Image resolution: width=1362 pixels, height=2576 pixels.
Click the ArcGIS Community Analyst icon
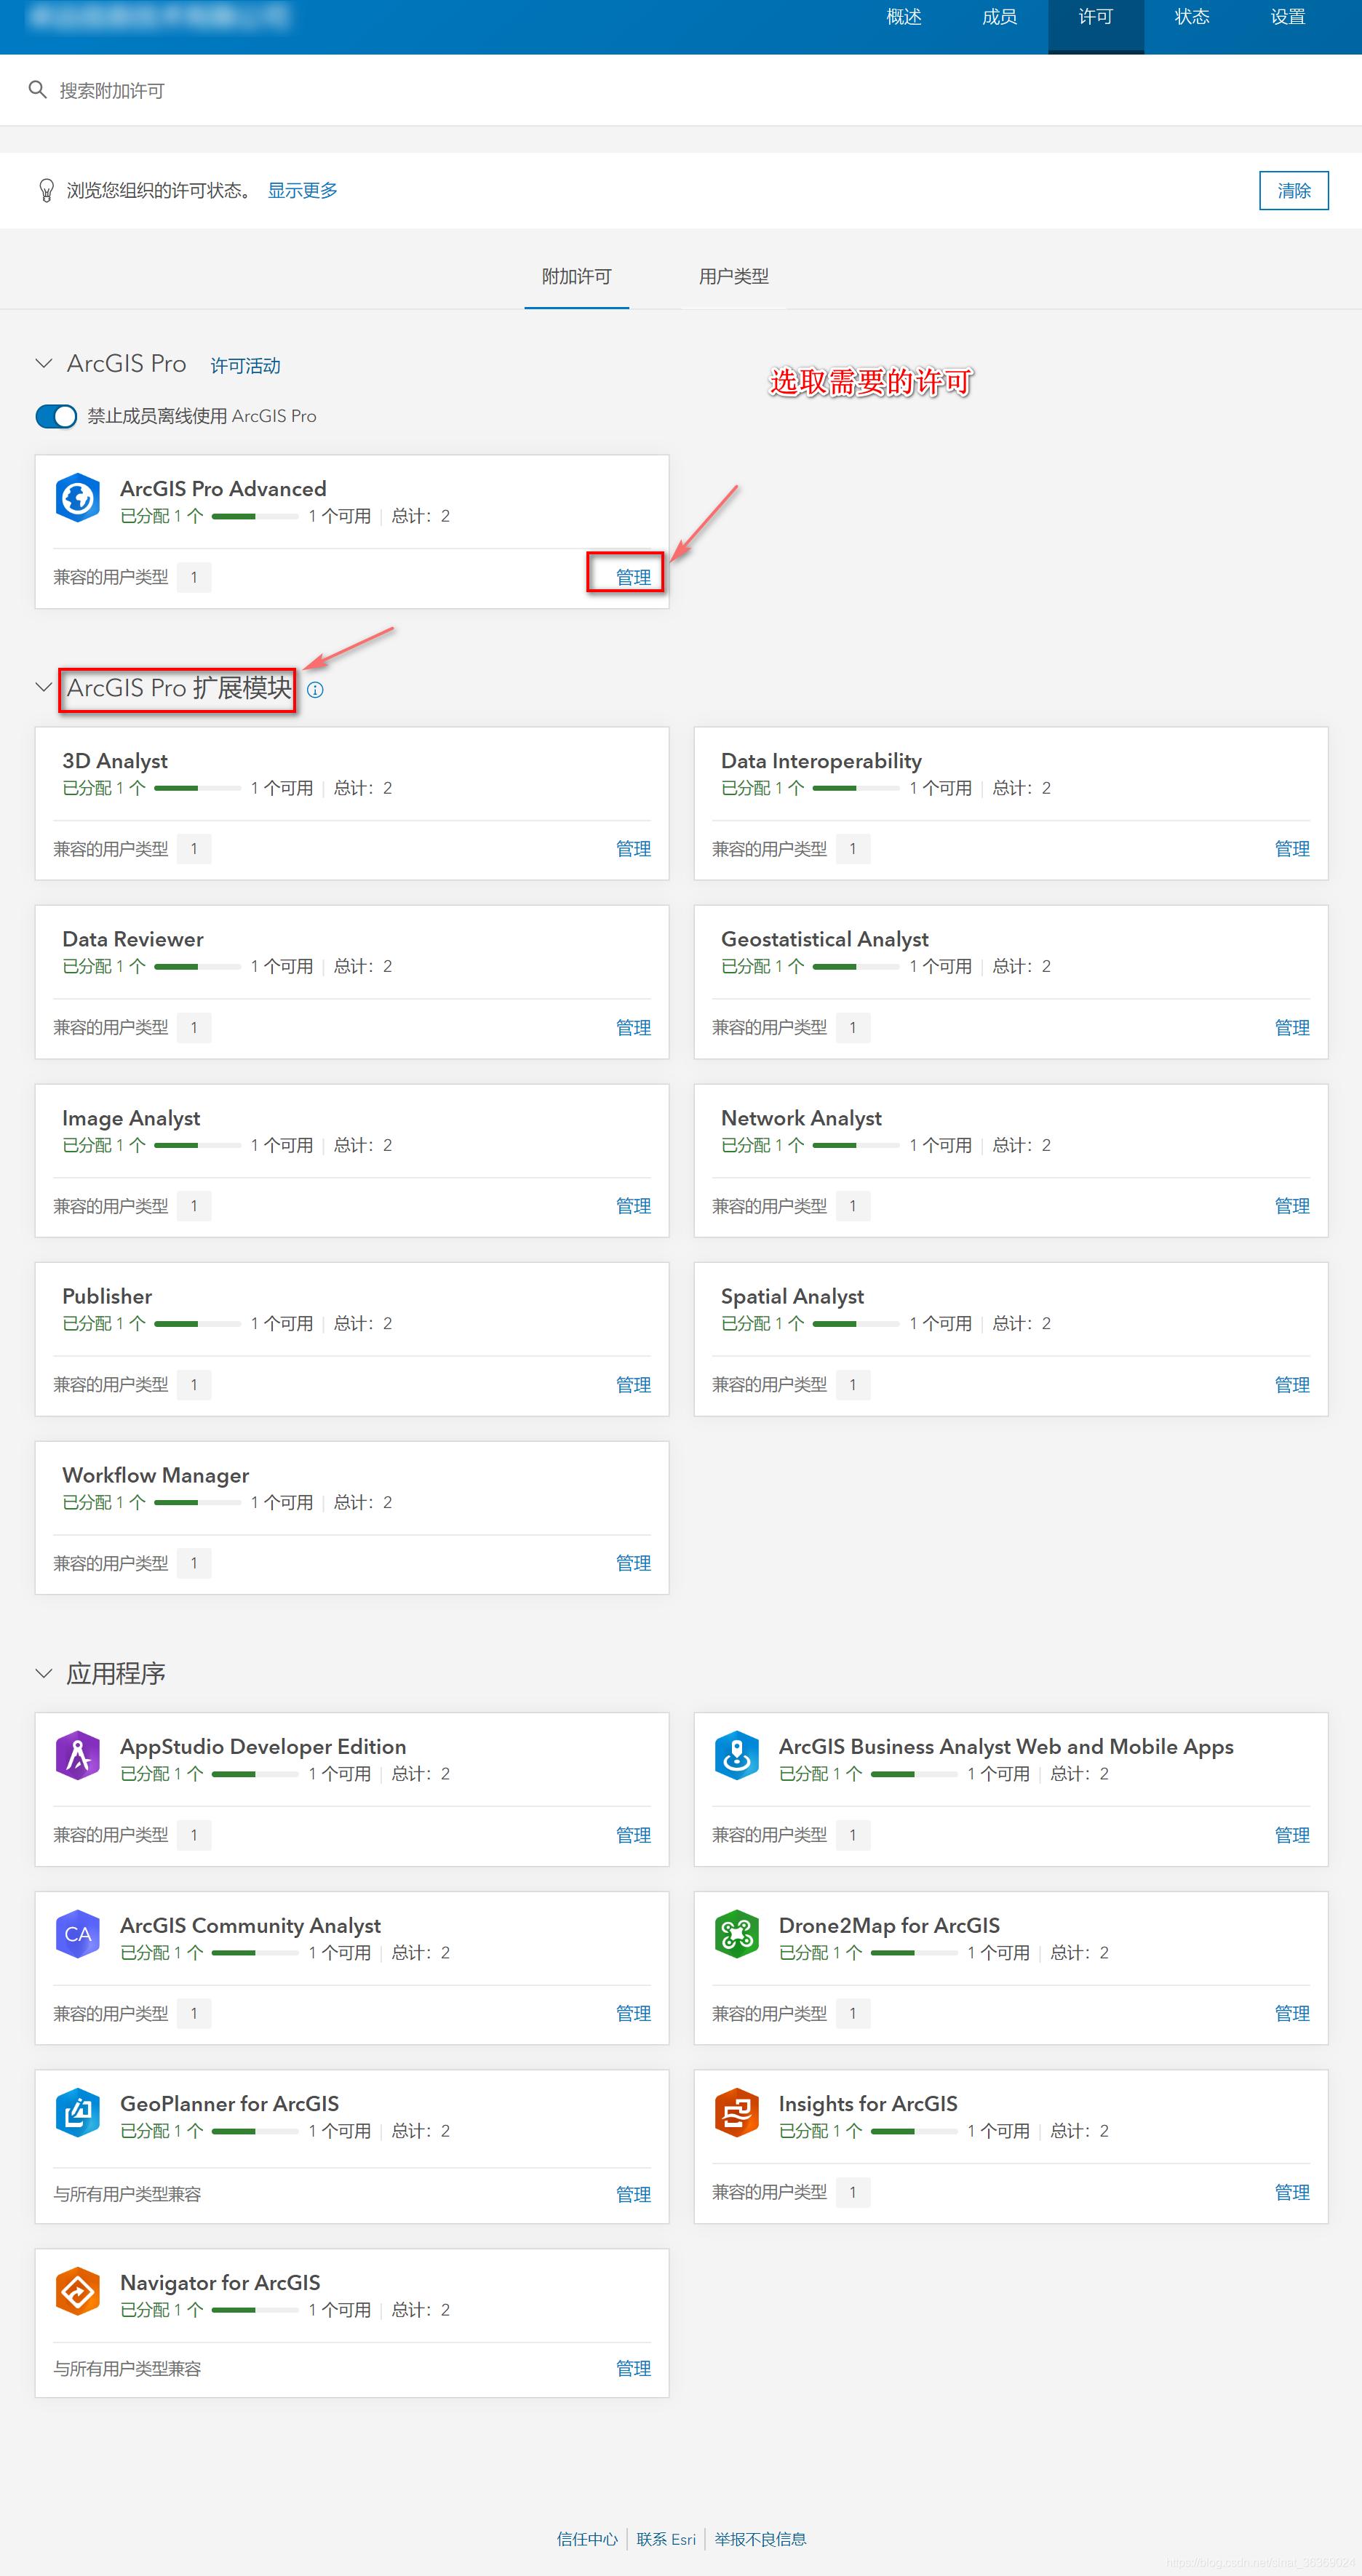tap(78, 1934)
